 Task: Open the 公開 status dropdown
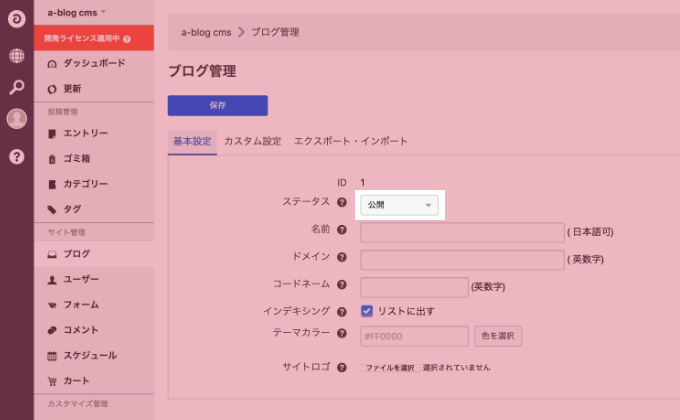[399, 205]
